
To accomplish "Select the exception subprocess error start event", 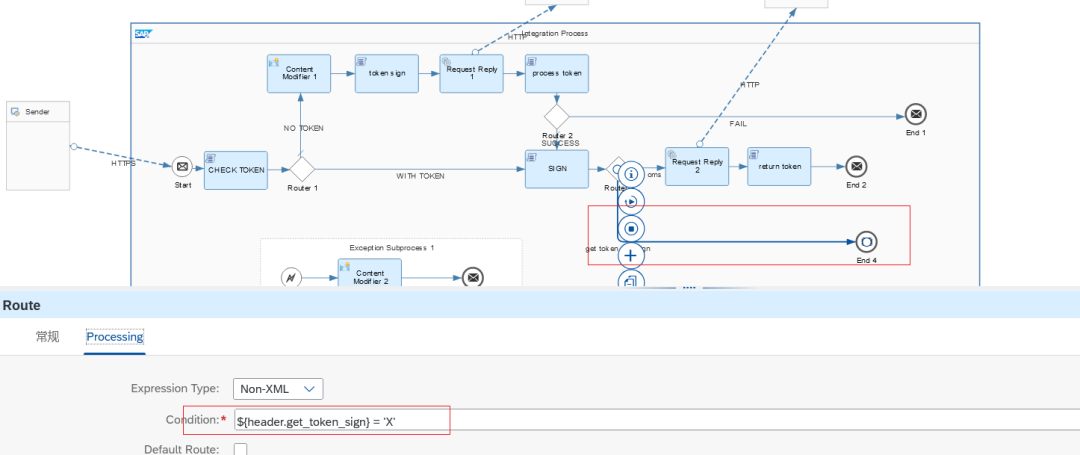I will (x=291, y=278).
